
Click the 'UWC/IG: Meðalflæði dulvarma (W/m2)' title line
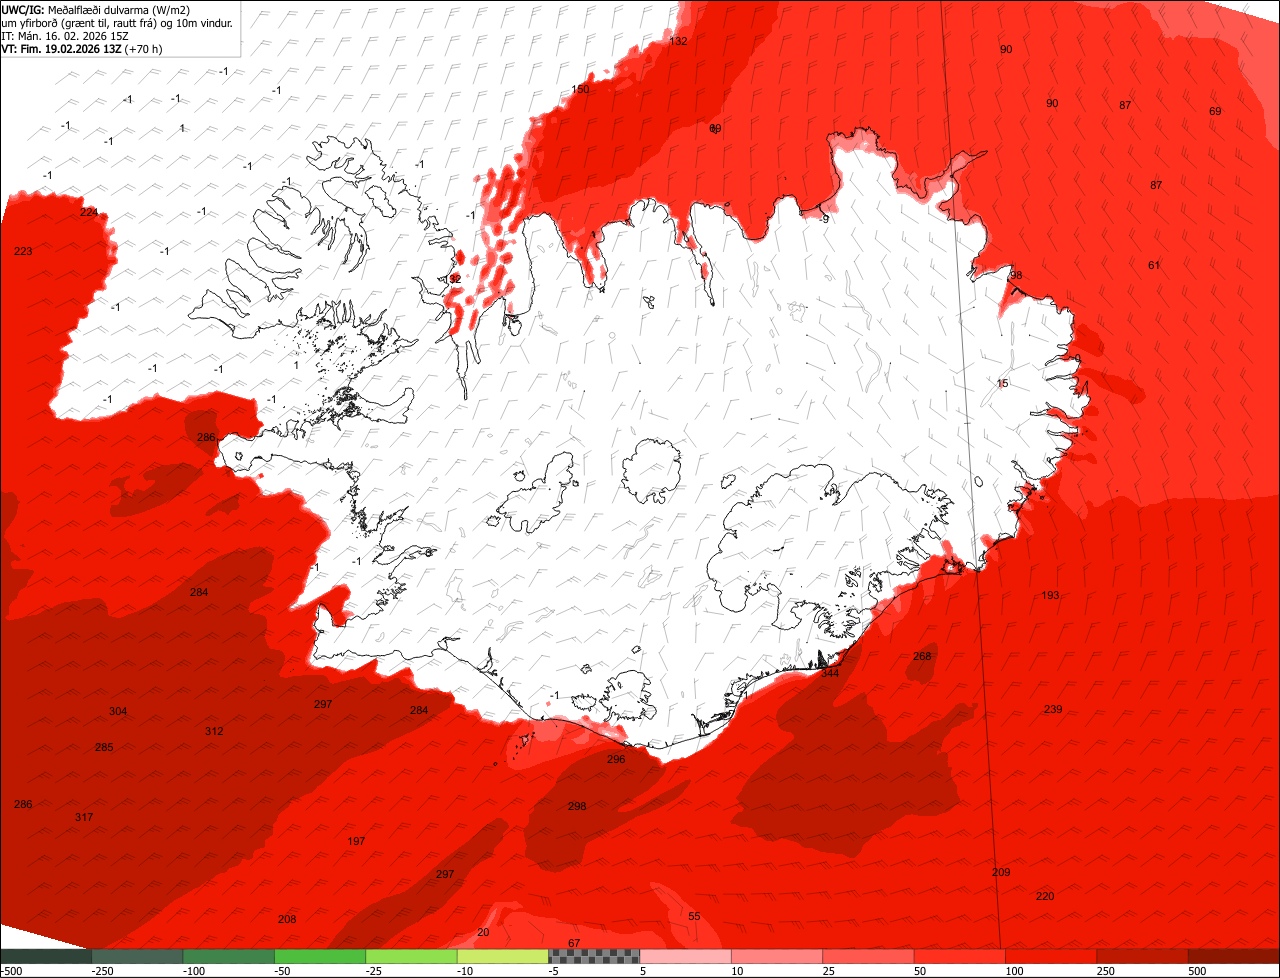click(96, 10)
